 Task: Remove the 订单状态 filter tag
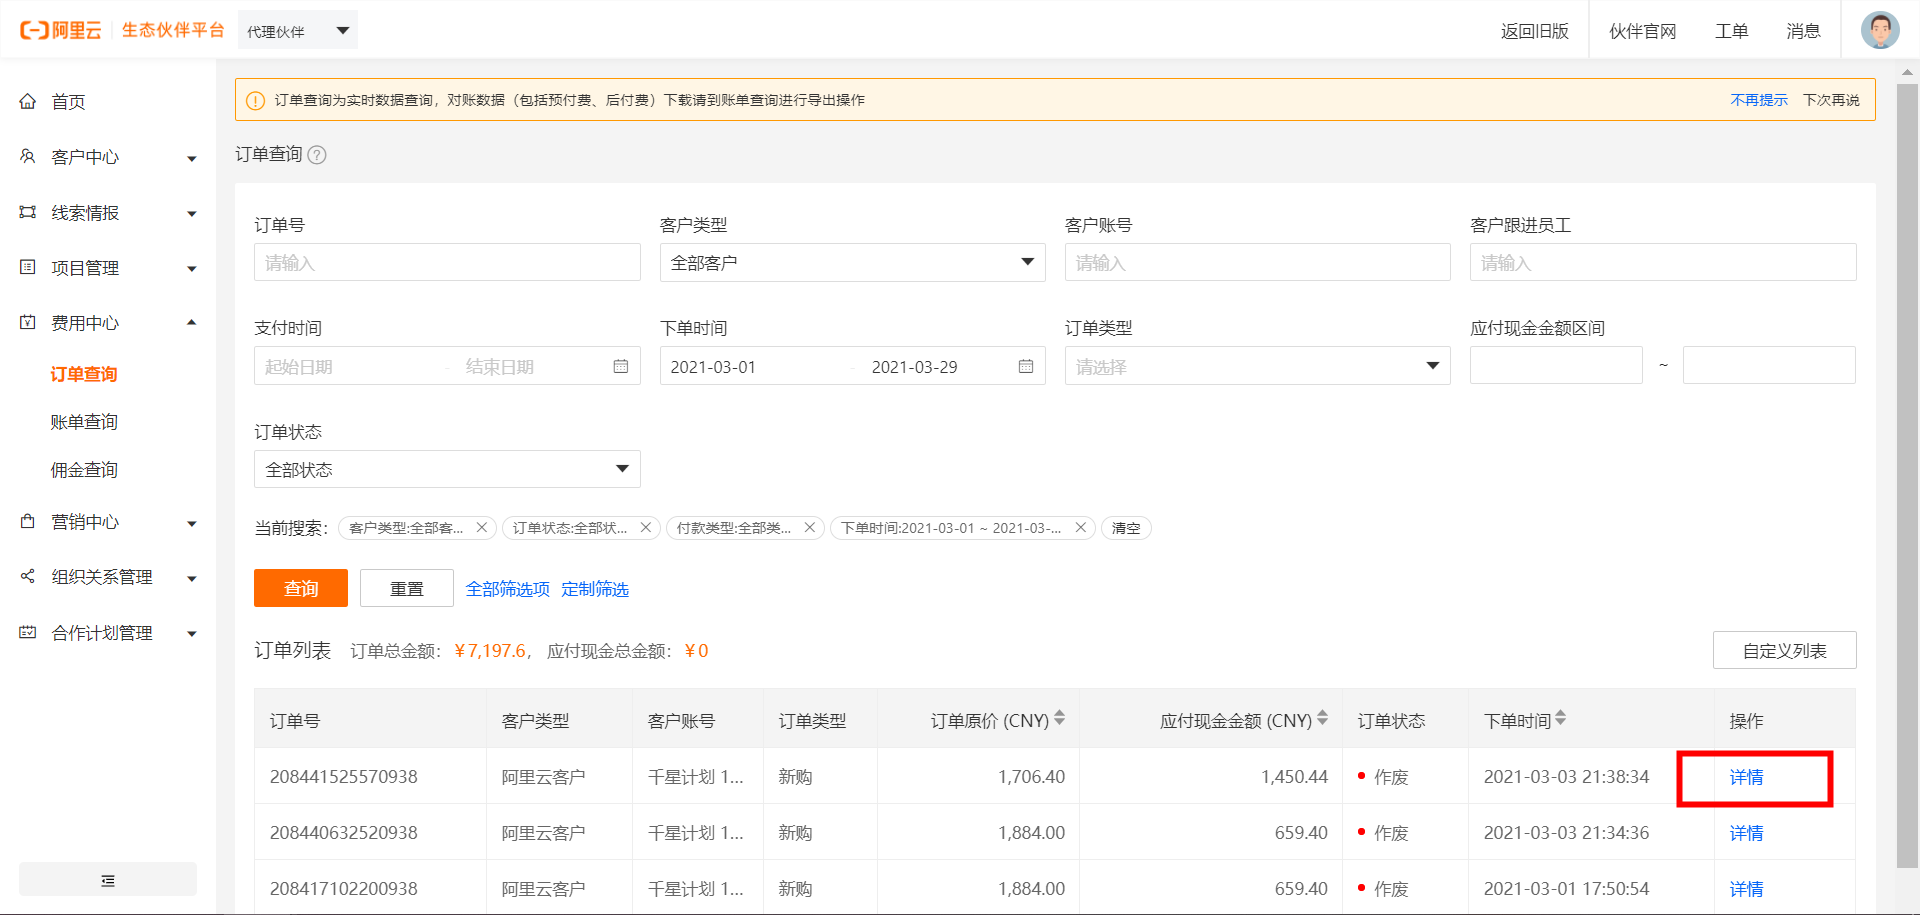click(x=646, y=528)
